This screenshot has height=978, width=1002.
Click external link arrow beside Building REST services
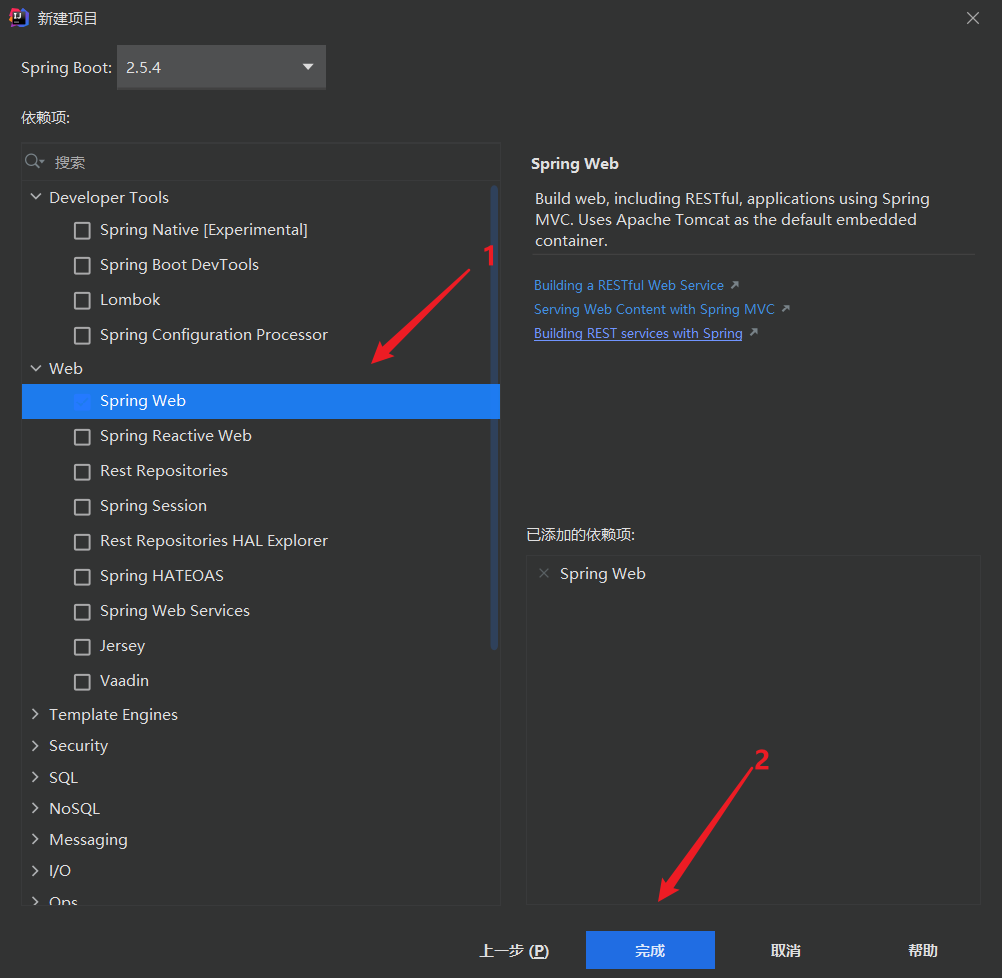coord(754,332)
